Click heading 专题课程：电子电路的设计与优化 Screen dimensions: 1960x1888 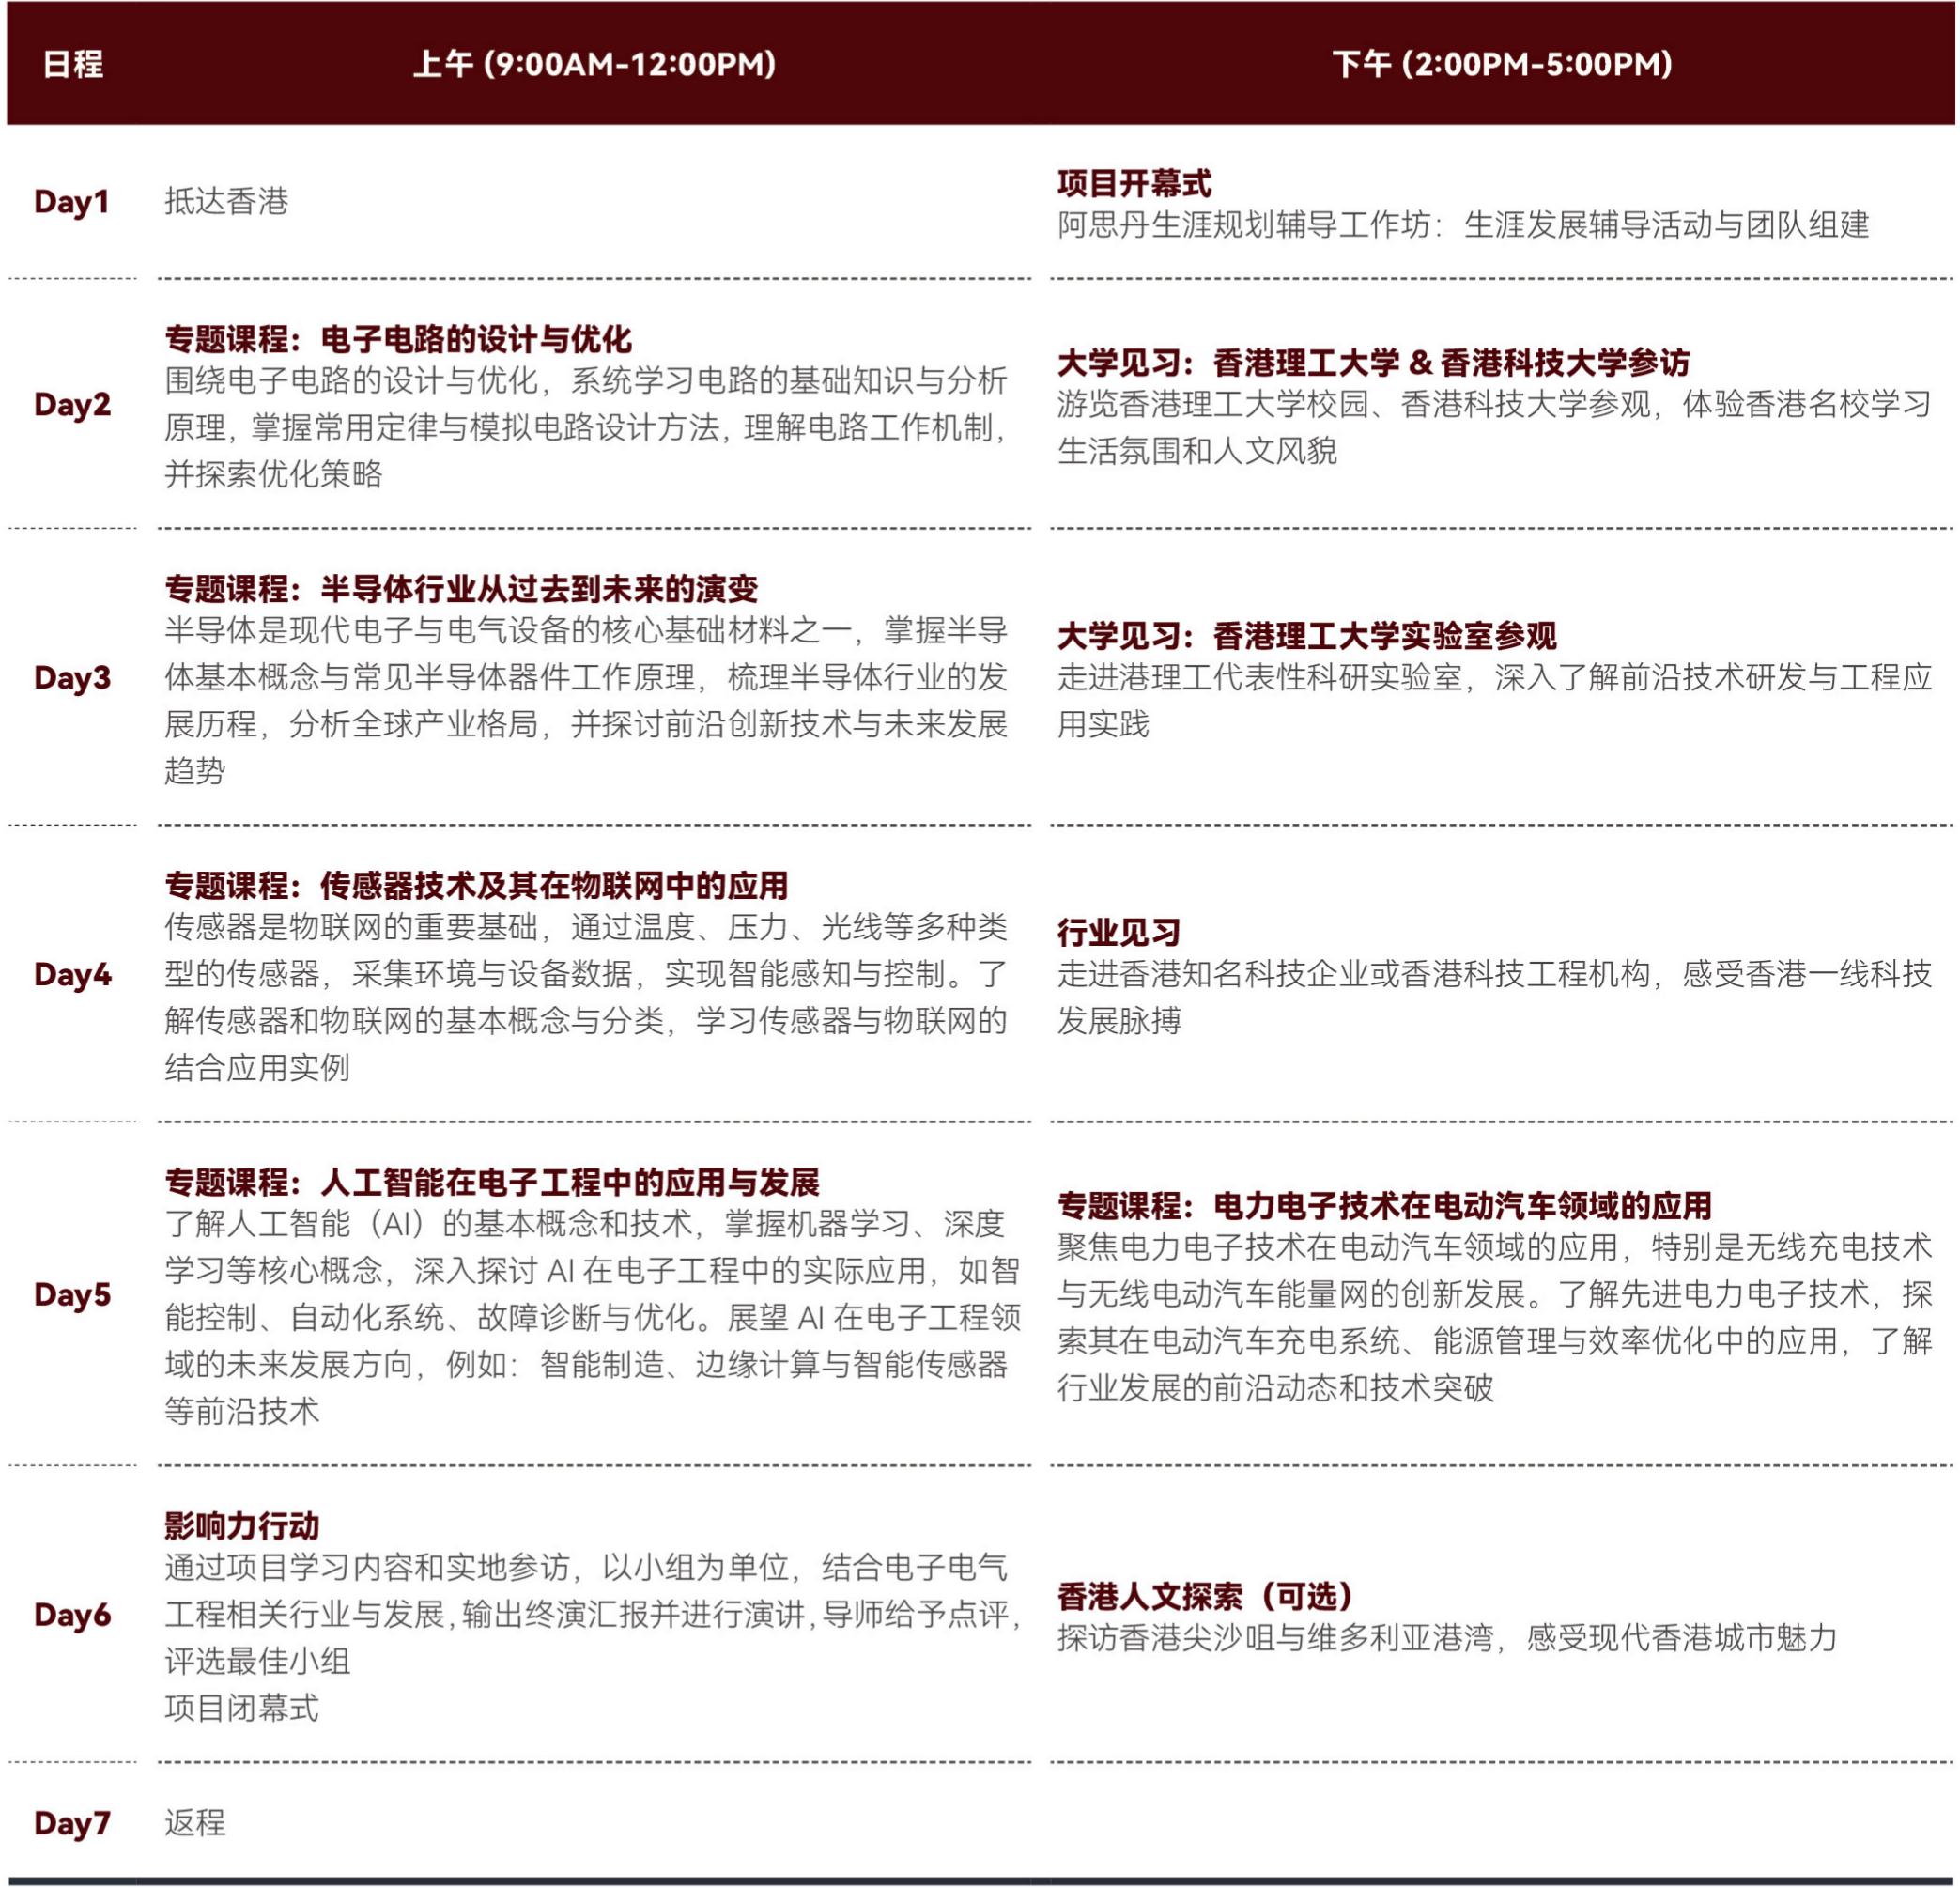(x=398, y=339)
